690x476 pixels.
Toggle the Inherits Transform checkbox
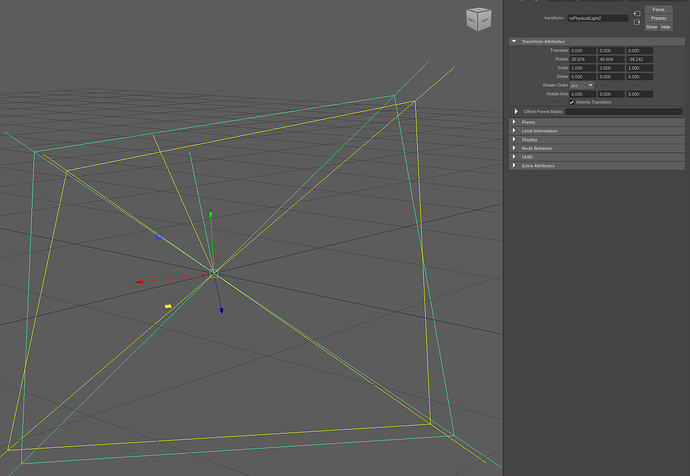[x=572, y=101]
